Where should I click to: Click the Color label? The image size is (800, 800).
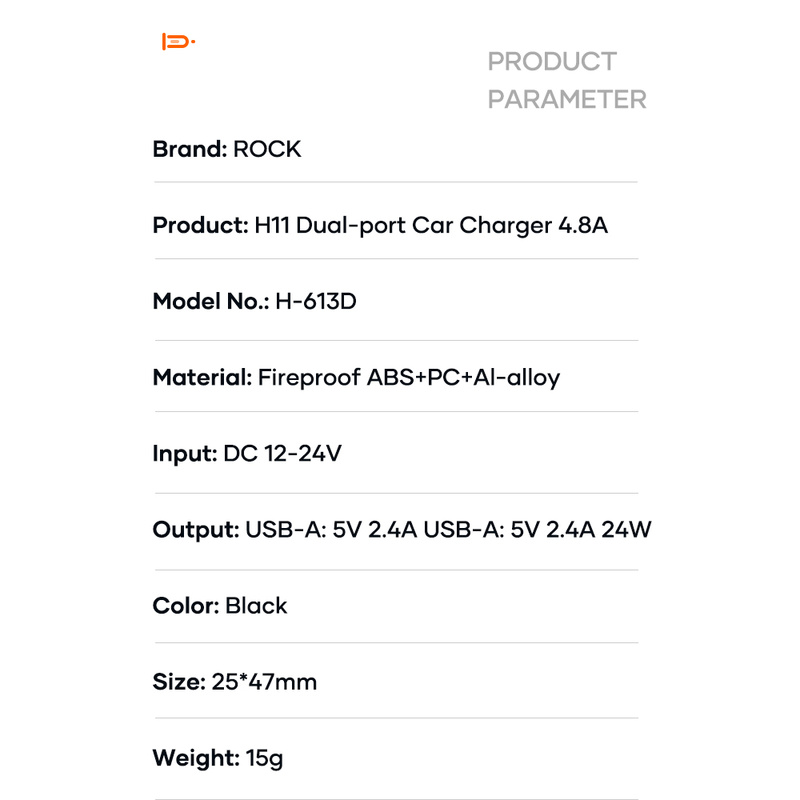click(x=185, y=605)
